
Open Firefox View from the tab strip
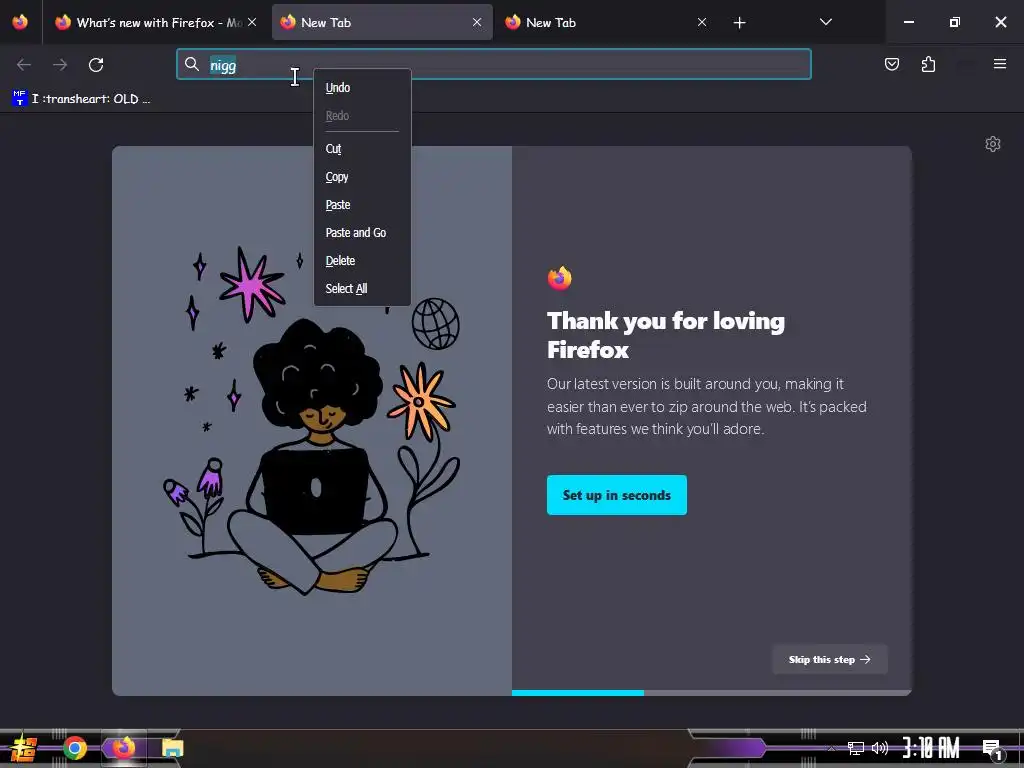coord(20,22)
